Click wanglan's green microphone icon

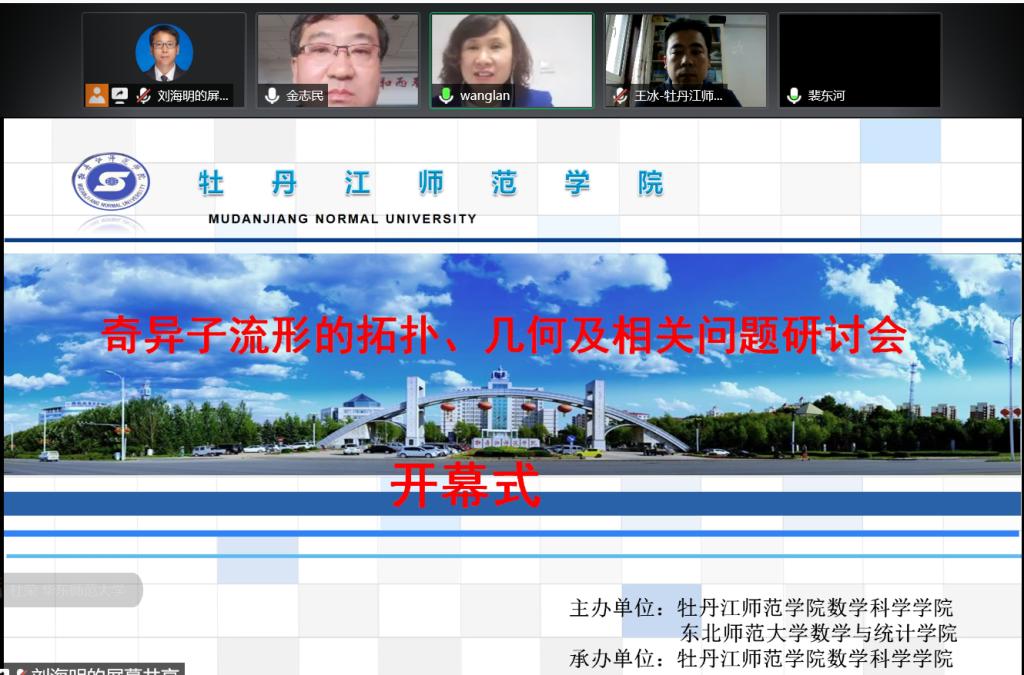click(446, 96)
